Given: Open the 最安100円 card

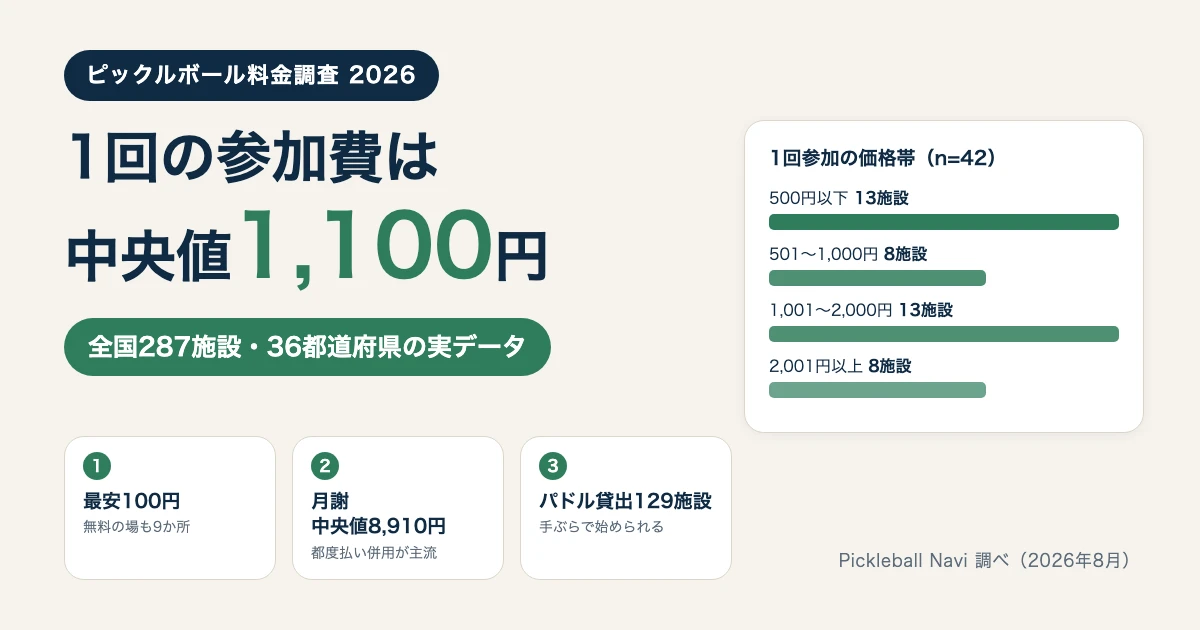Looking at the screenshot, I should coord(170,508).
